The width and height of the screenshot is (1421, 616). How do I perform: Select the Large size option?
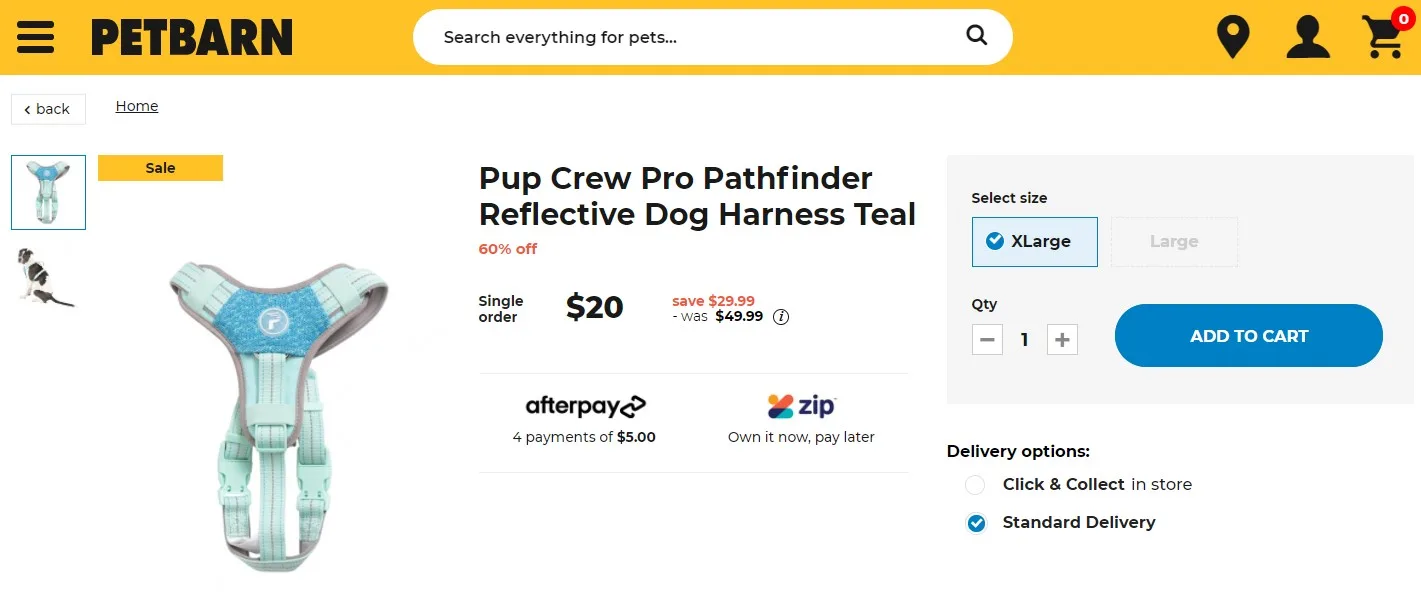[x=1174, y=242]
